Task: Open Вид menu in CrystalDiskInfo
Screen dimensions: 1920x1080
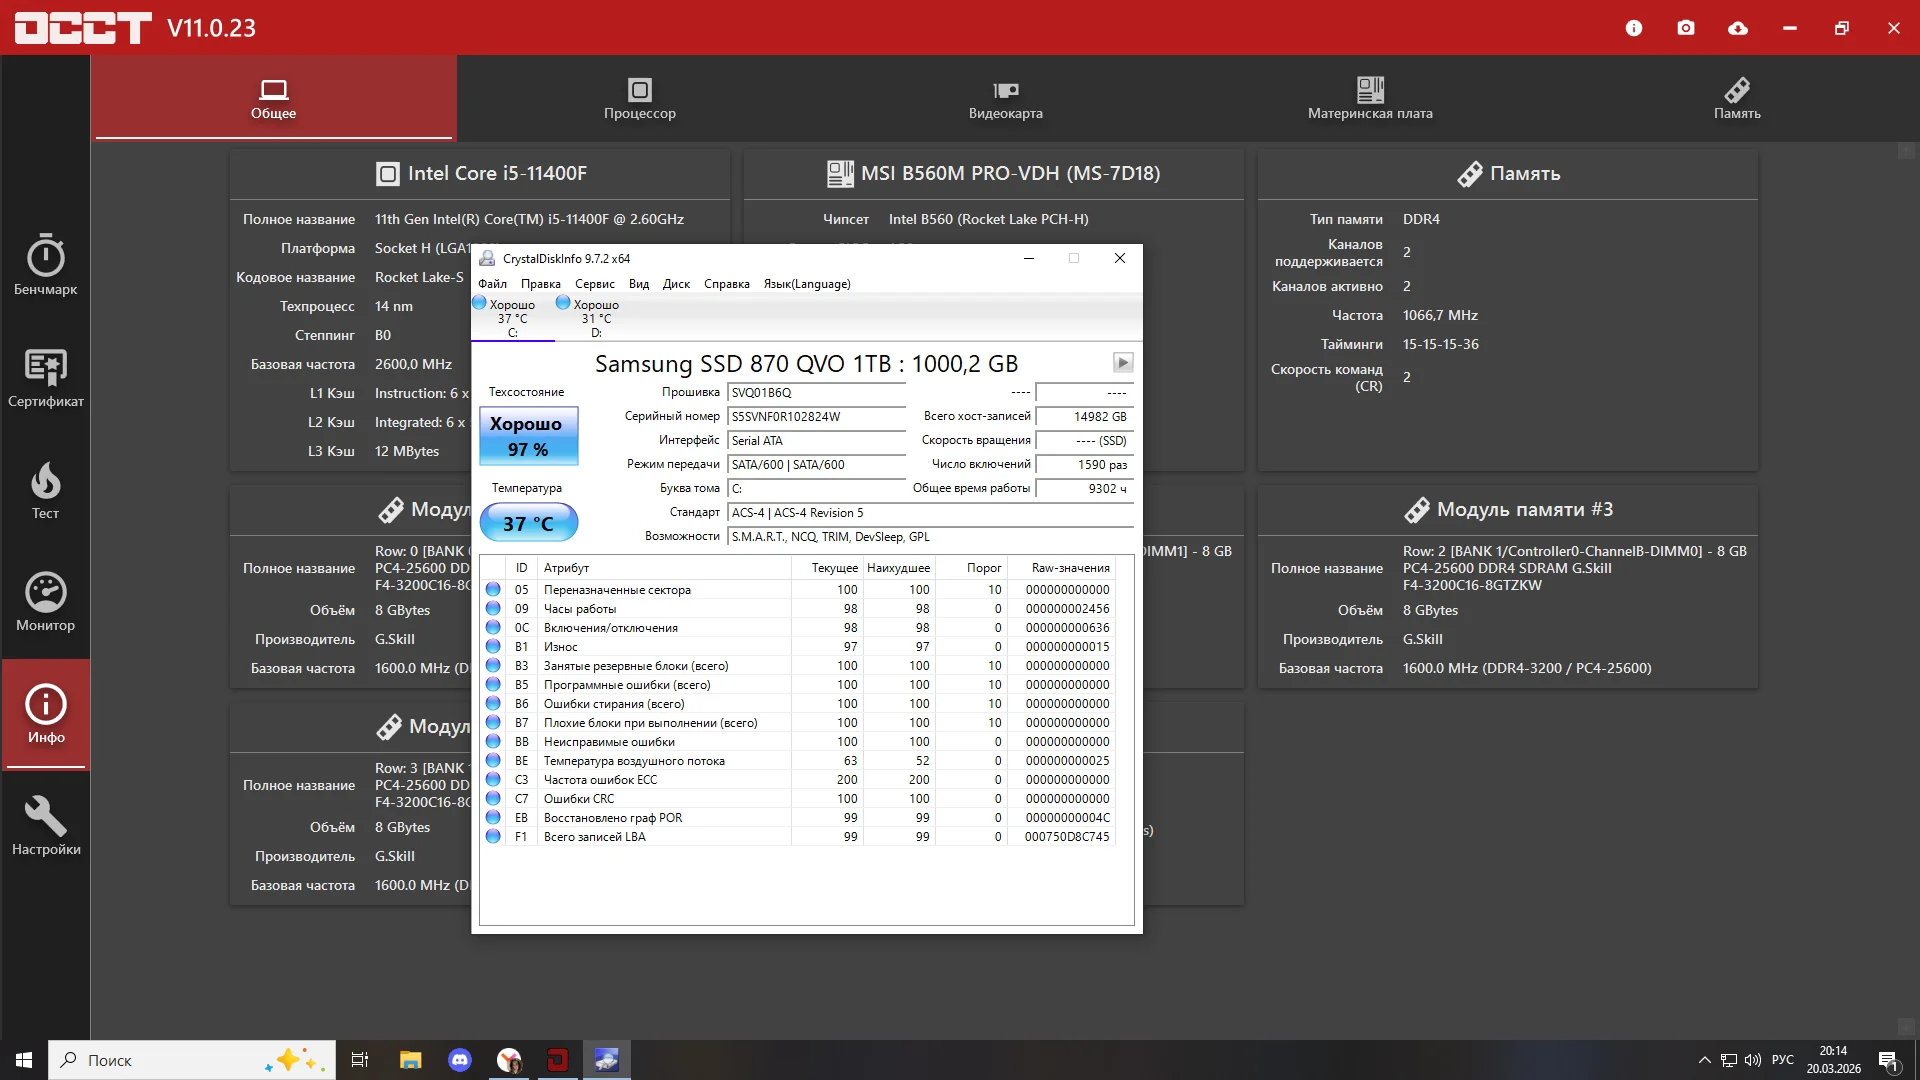Action: [639, 284]
